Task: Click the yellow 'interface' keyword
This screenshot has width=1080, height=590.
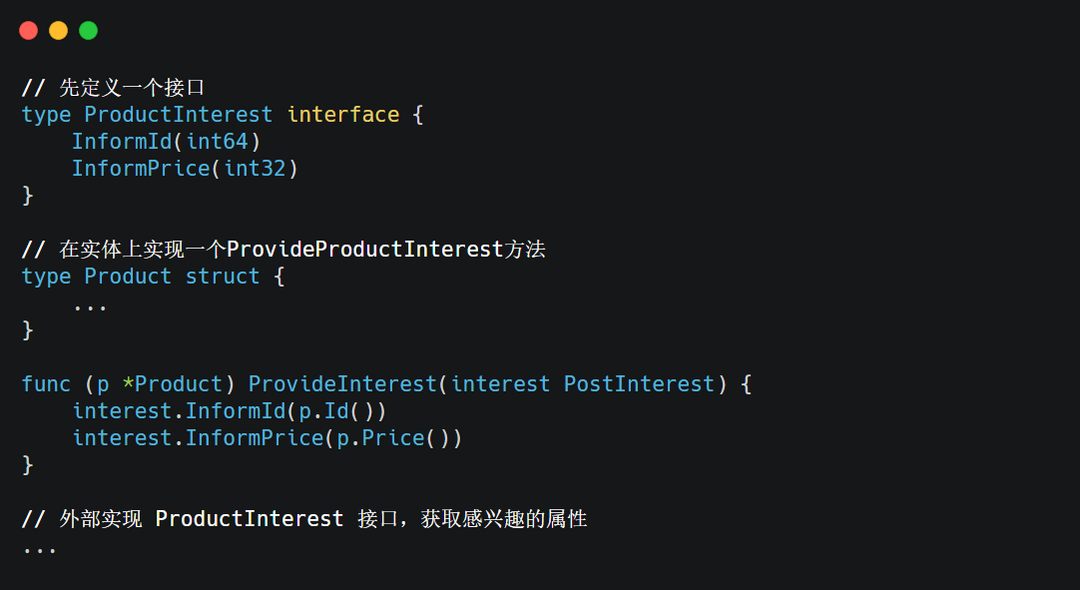Action: (x=343, y=115)
